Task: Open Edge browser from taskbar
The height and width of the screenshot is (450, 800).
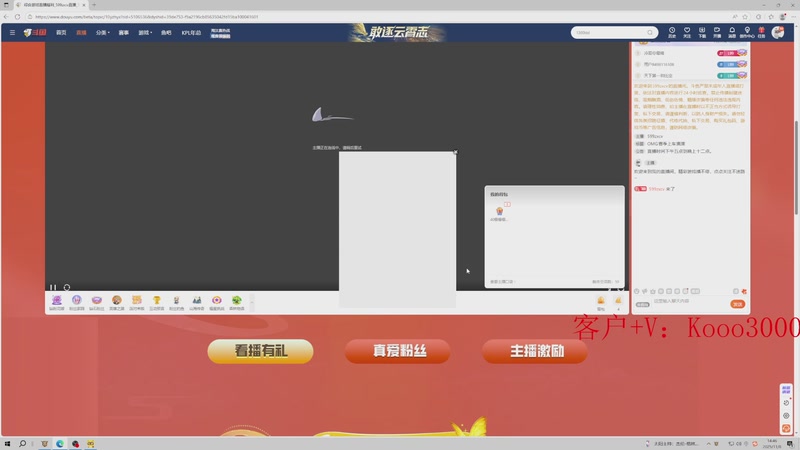Action: 60,444
